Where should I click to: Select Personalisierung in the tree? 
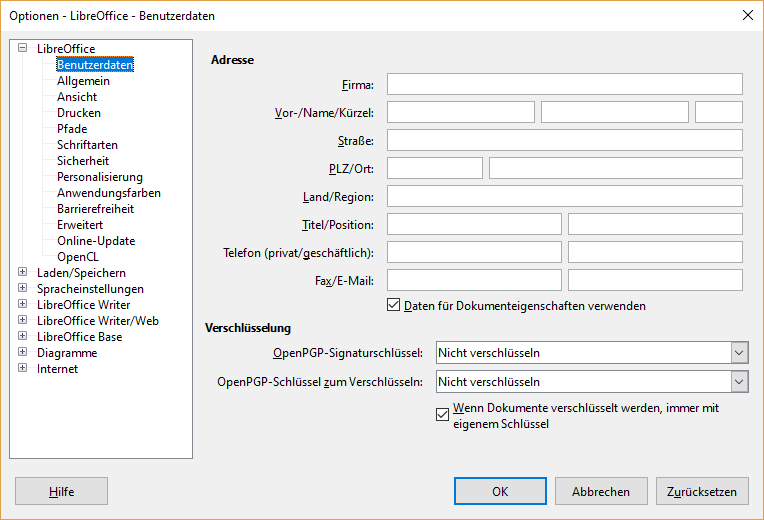pyautogui.click(x=100, y=177)
